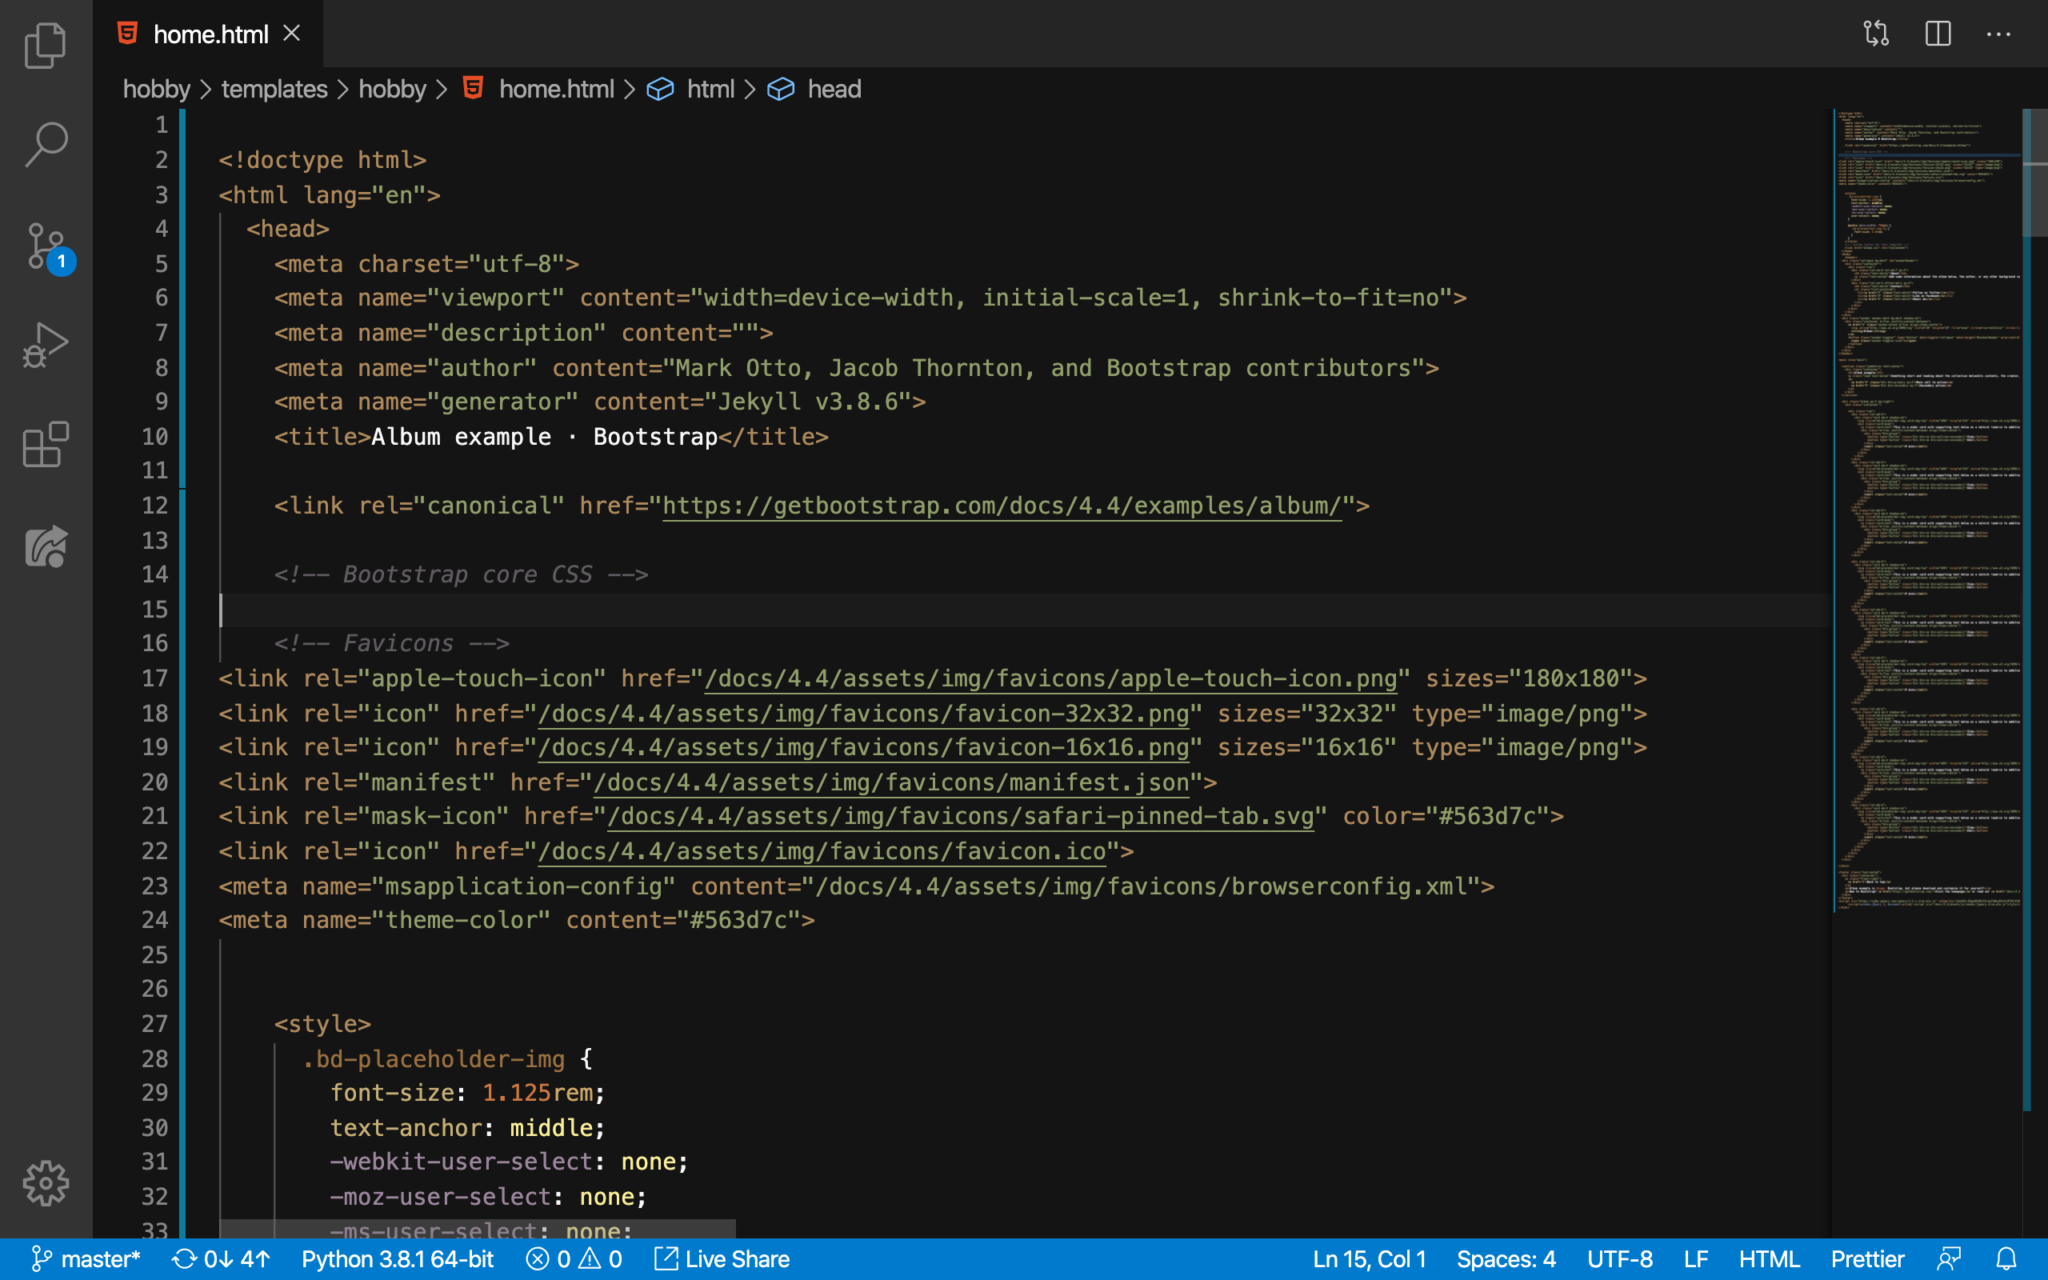Click Open Changes compare icon
Viewport: 2048px width, 1280px height.
(1876, 34)
